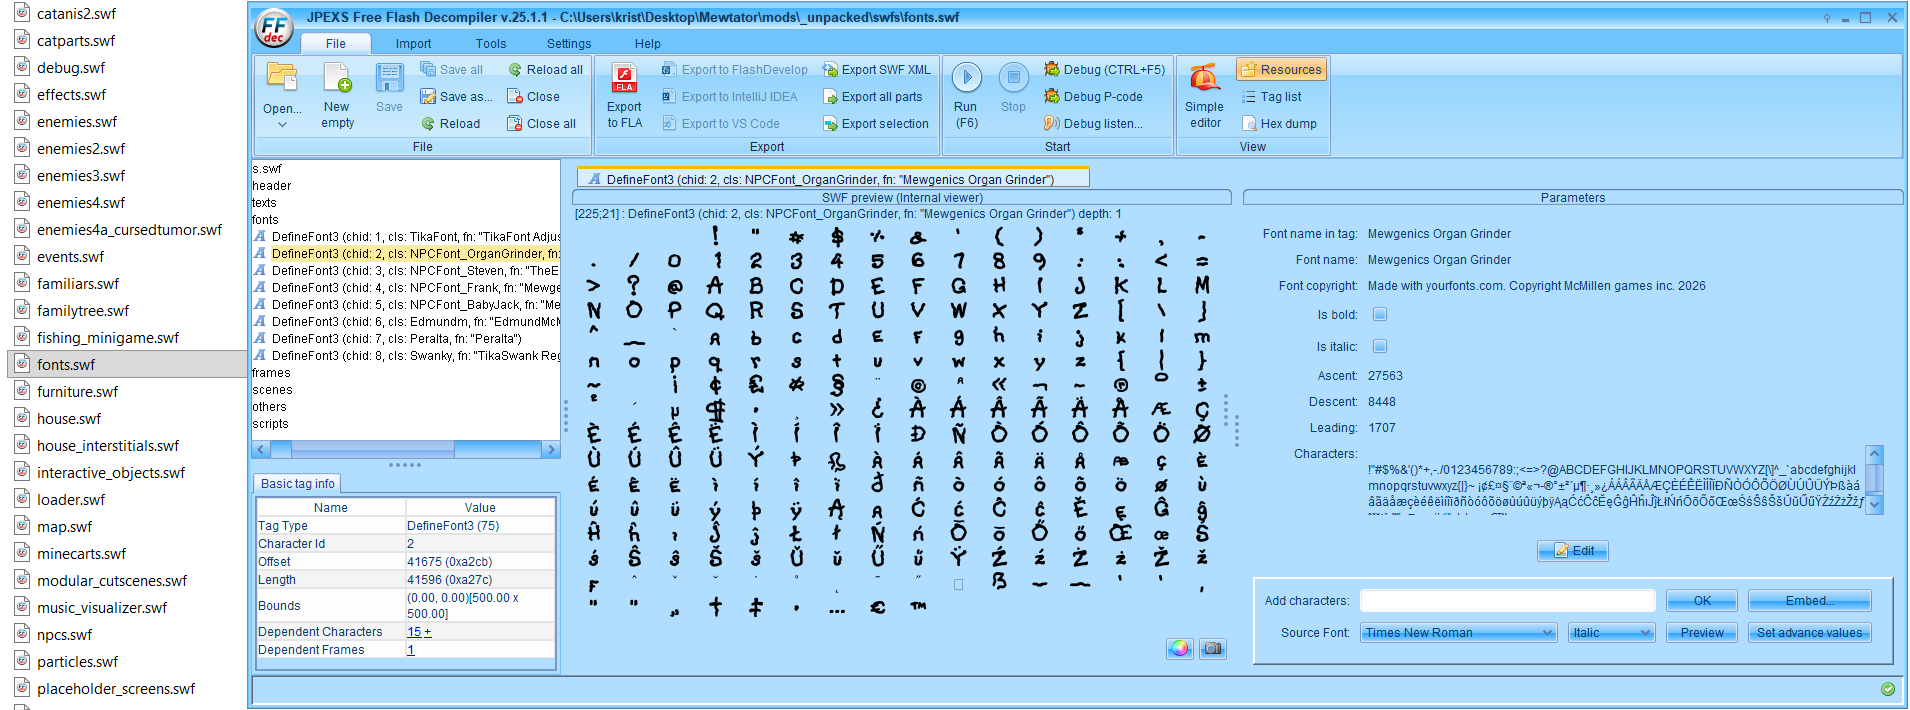This screenshot has width=1910, height=710.
Task: Open Dependent Characters link 15
Action: pyautogui.click(x=414, y=632)
